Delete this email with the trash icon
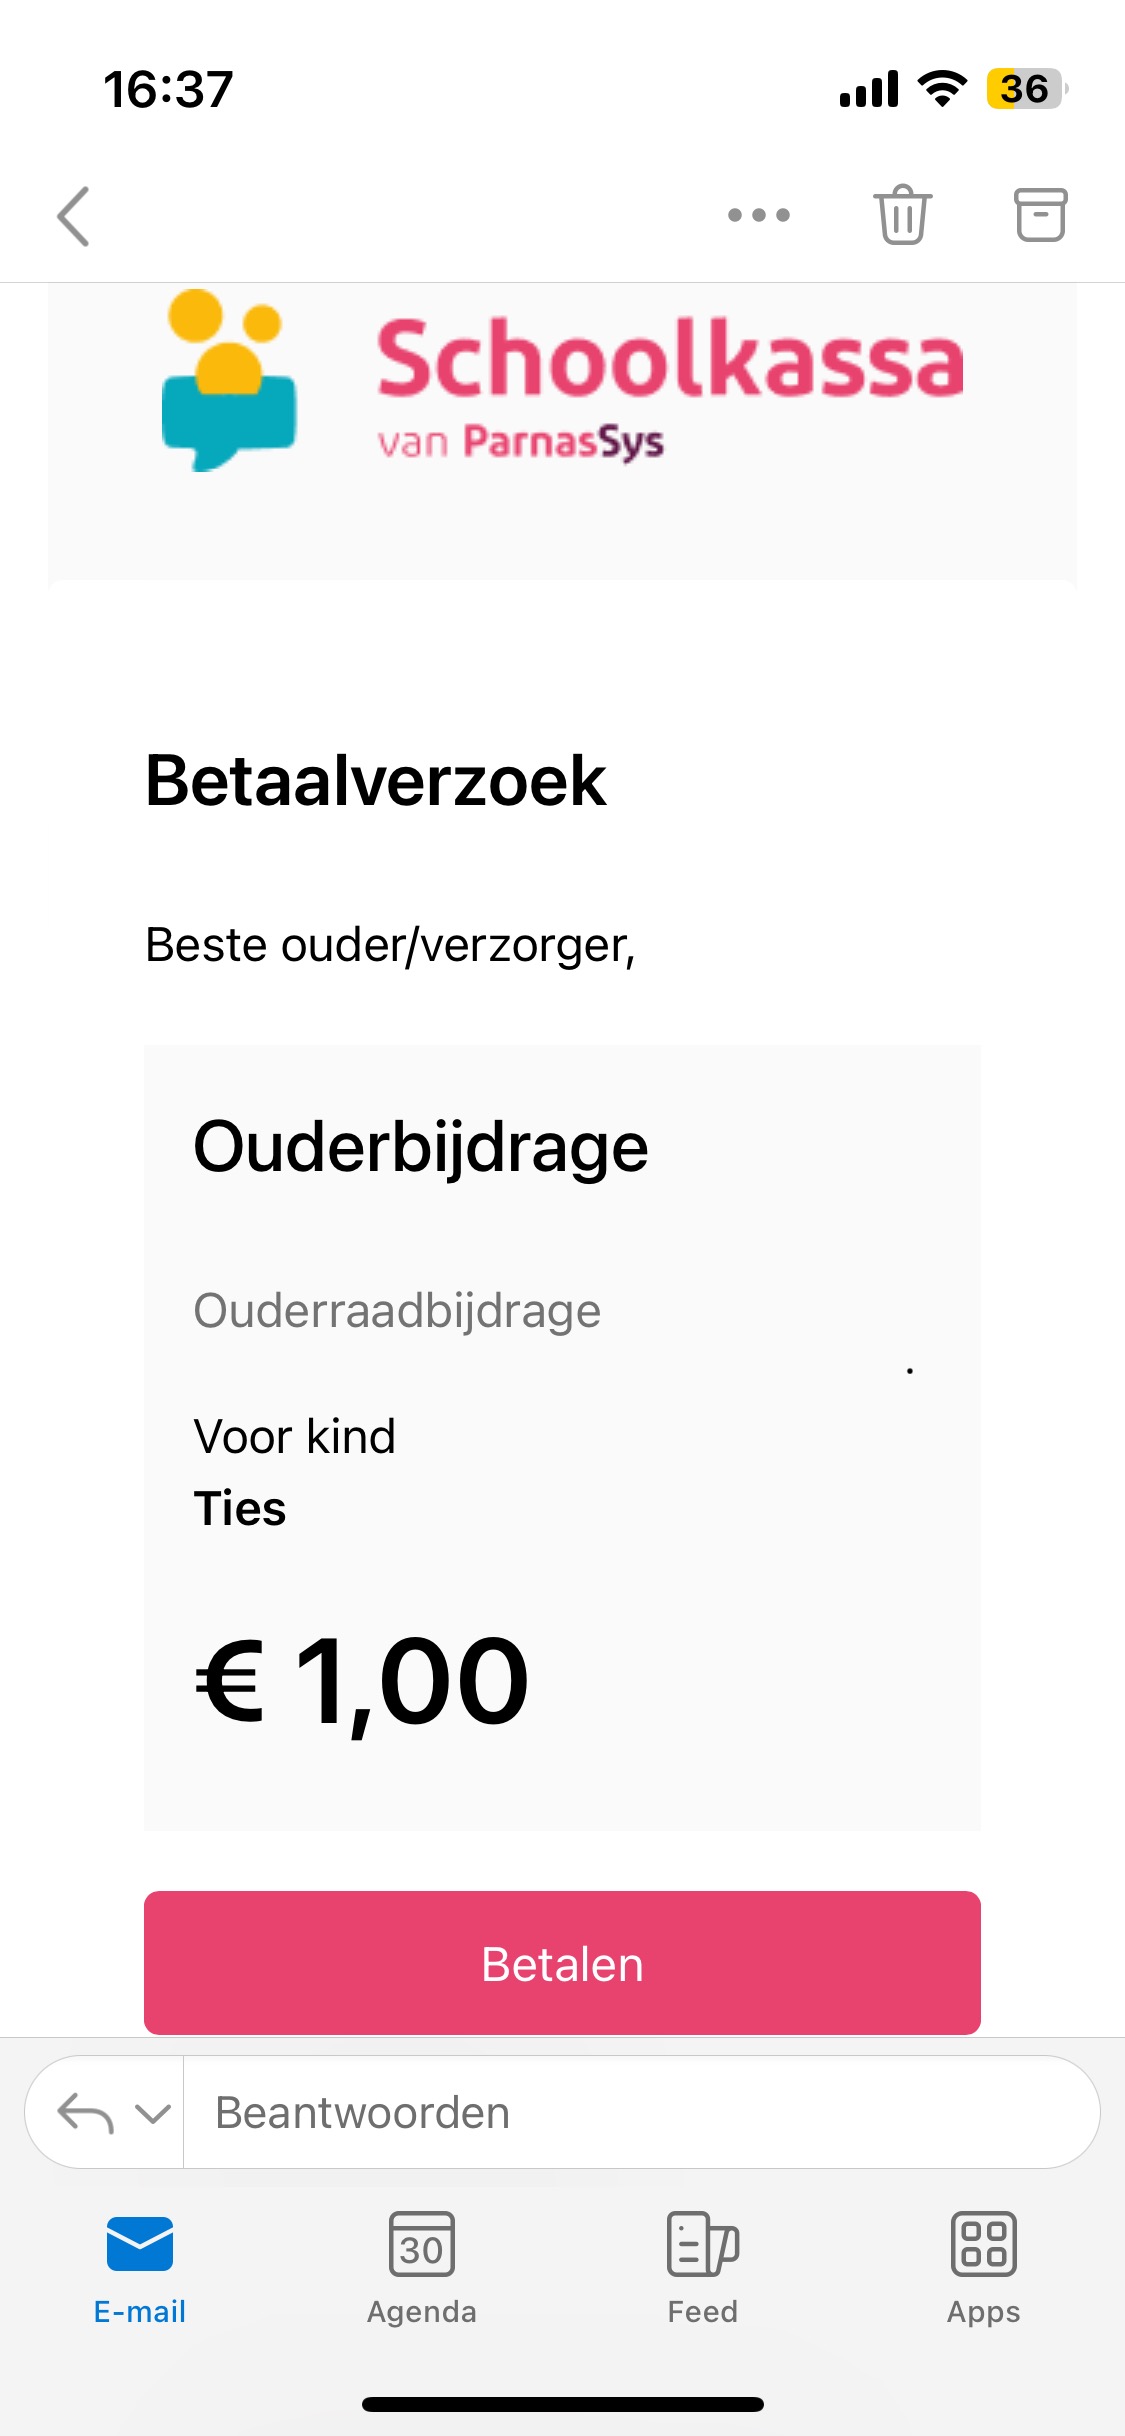 coord(903,215)
